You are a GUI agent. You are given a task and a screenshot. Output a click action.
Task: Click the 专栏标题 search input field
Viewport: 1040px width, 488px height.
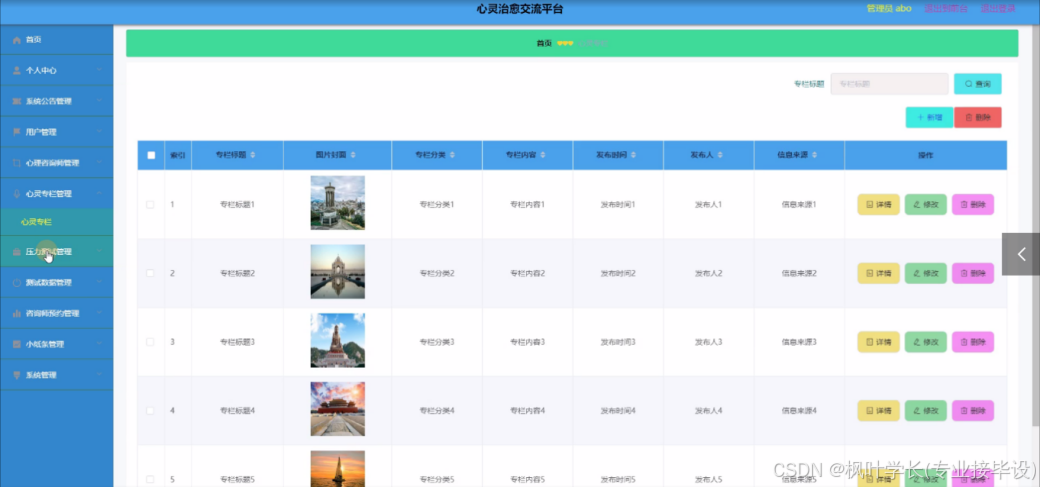[889, 84]
